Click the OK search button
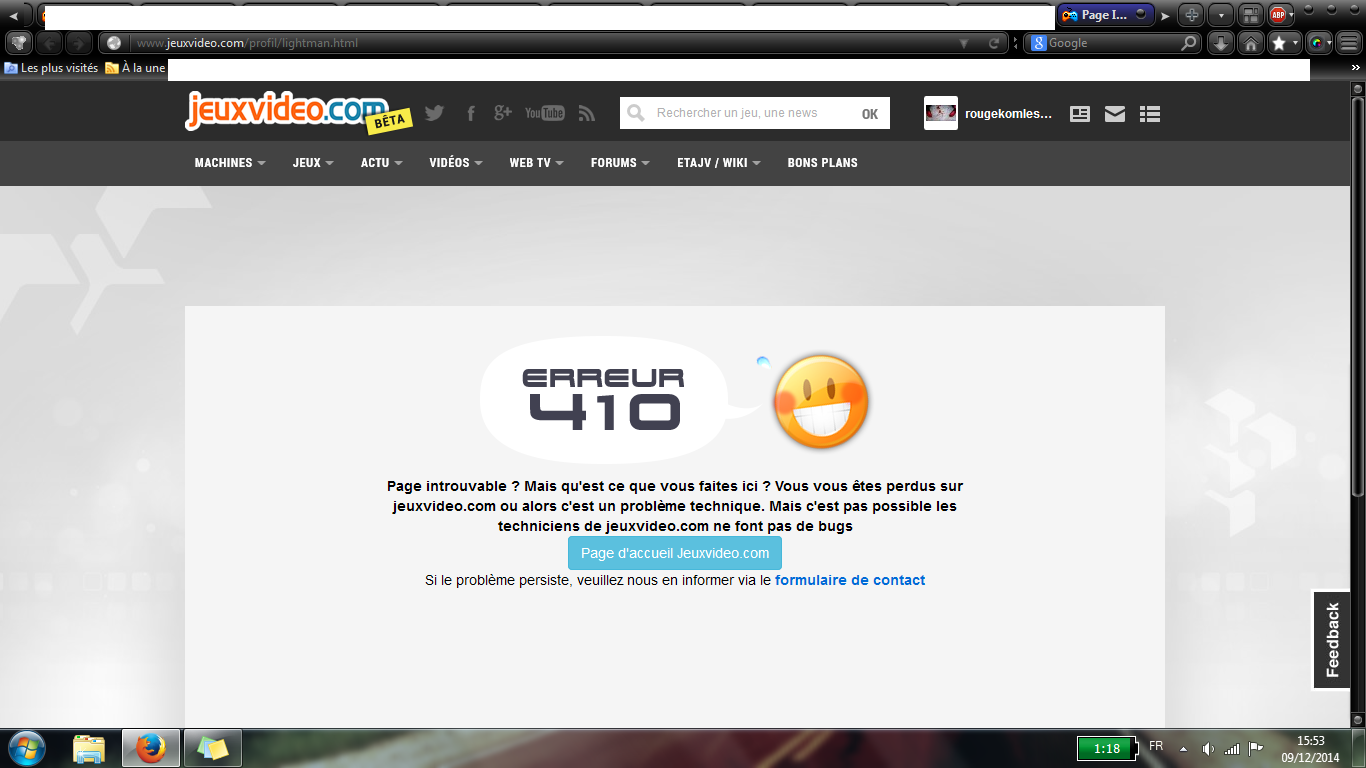The image size is (1366, 768). (x=870, y=114)
